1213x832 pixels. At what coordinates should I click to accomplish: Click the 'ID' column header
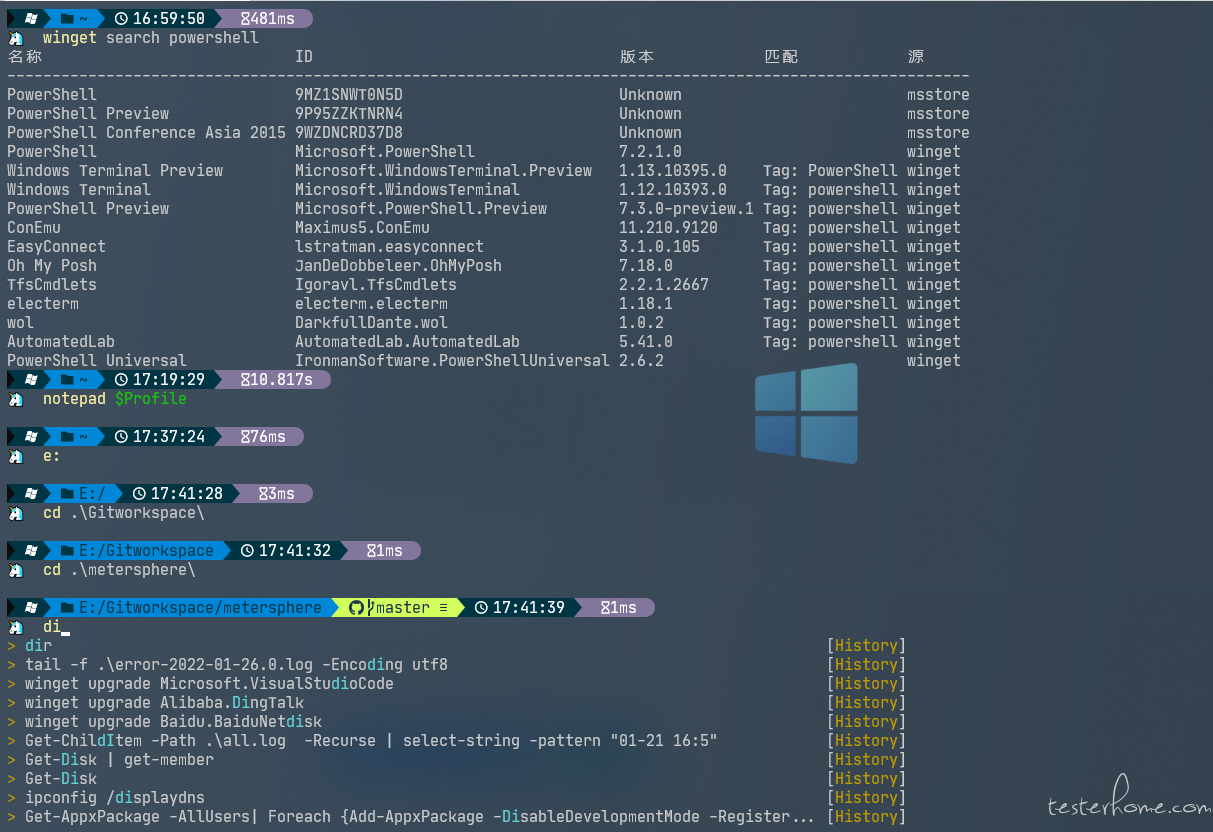[x=304, y=57]
